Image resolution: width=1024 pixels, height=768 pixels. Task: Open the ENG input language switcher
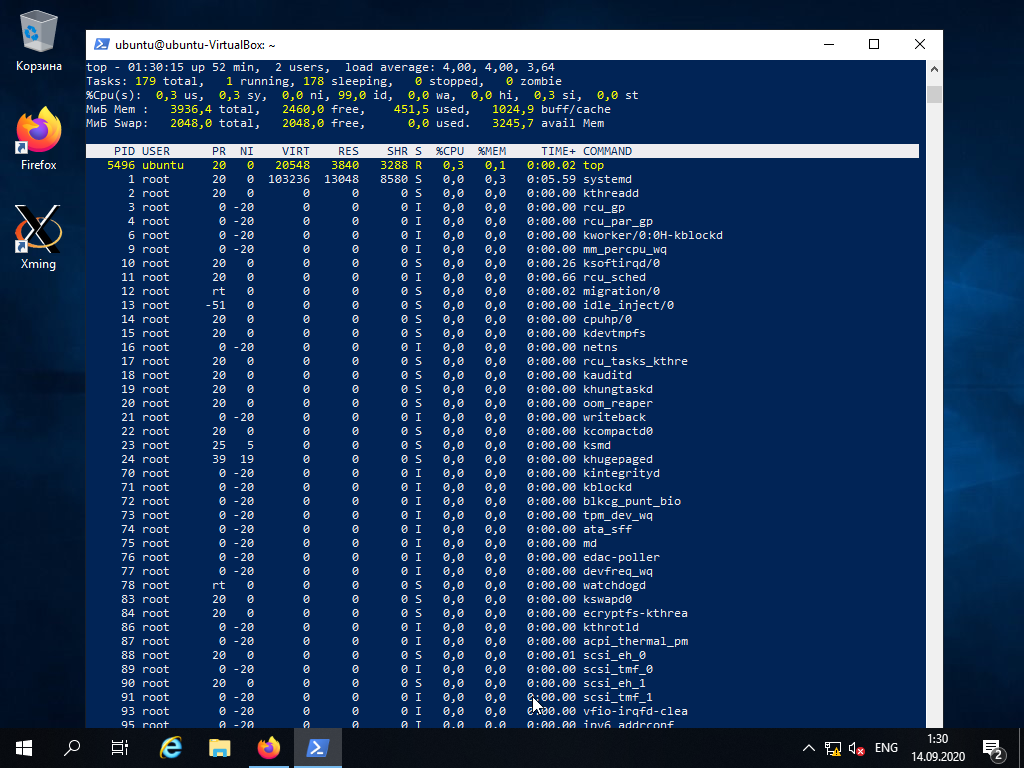coord(886,748)
